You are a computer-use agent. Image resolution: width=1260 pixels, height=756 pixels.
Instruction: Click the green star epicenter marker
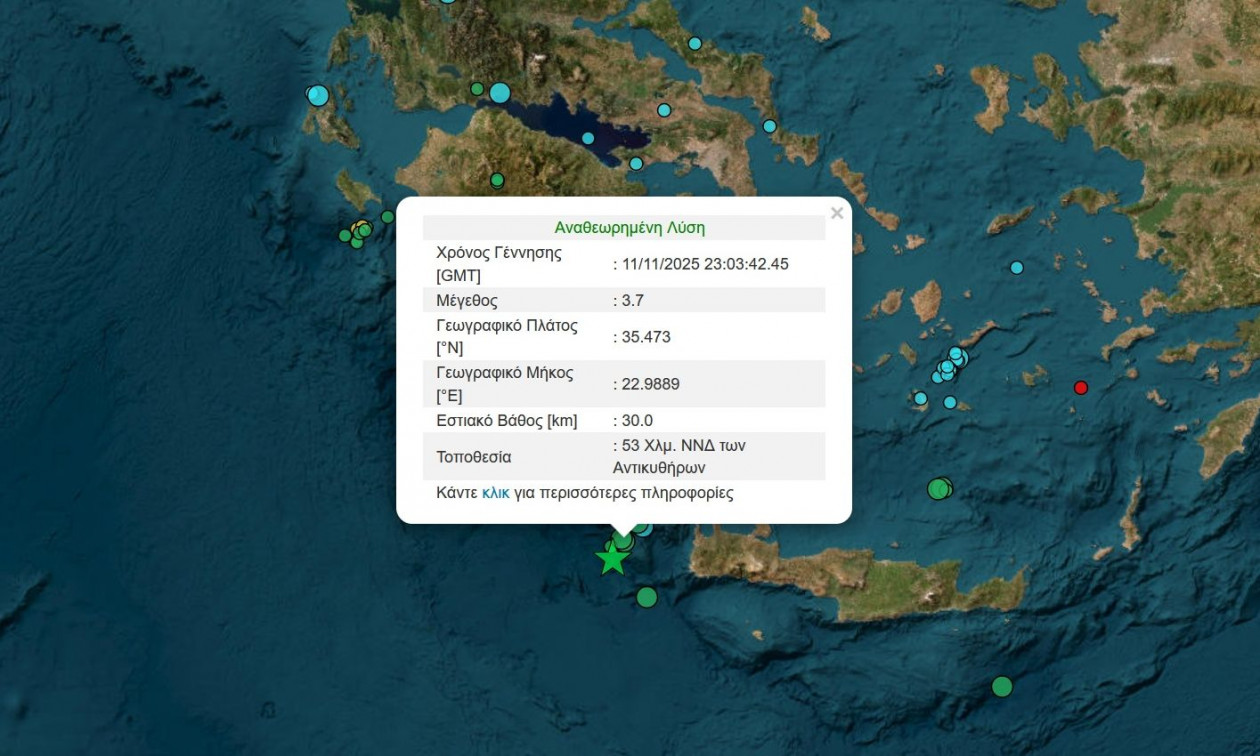point(612,559)
